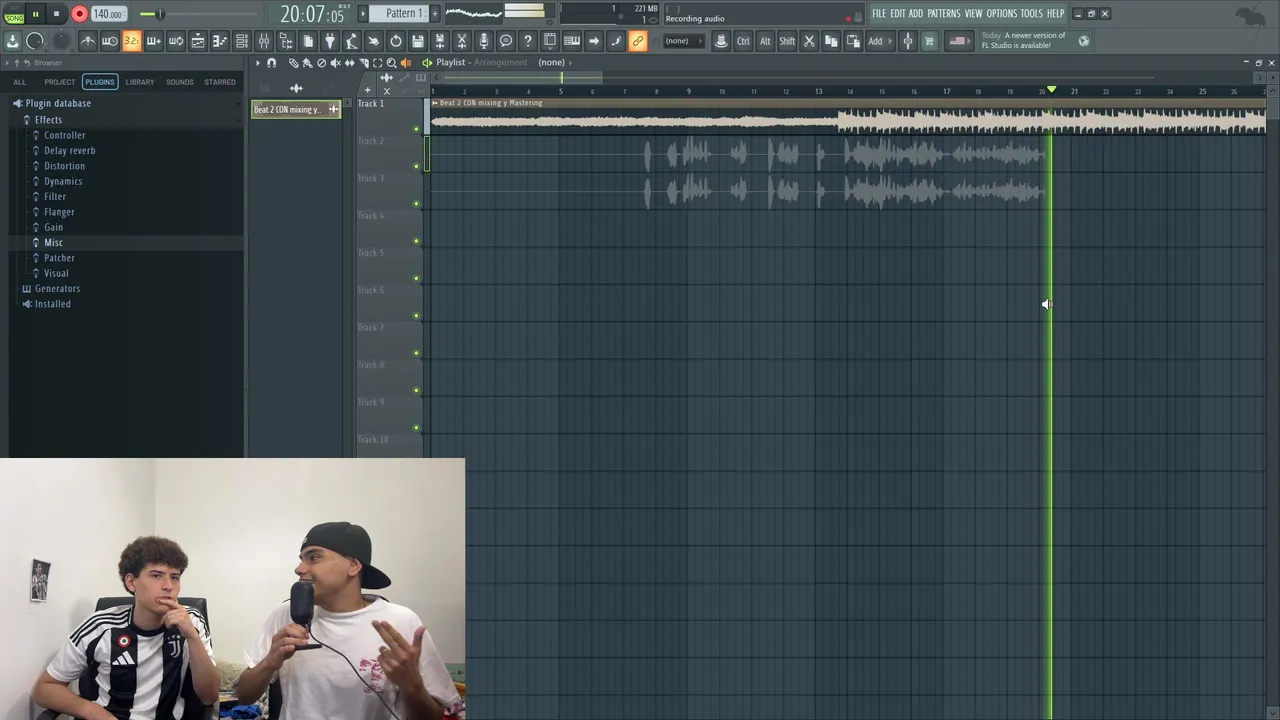Screen dimensions: 1280x720
Task: Toggle overdub recording icon
Action: coord(154,41)
